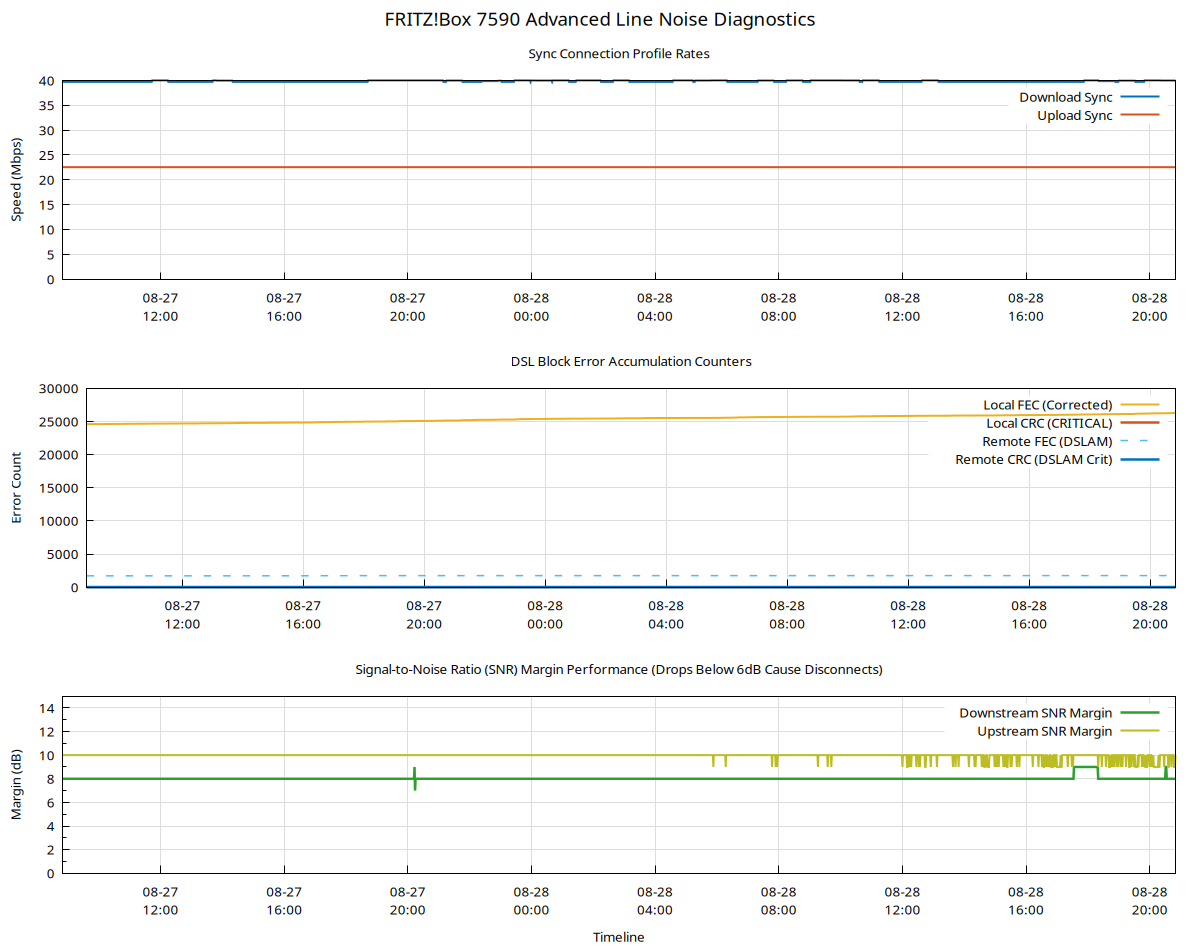The image size is (1200, 950).
Task: Click the green downstream SNR spike near 08-27 20:00
Action: click(415, 779)
